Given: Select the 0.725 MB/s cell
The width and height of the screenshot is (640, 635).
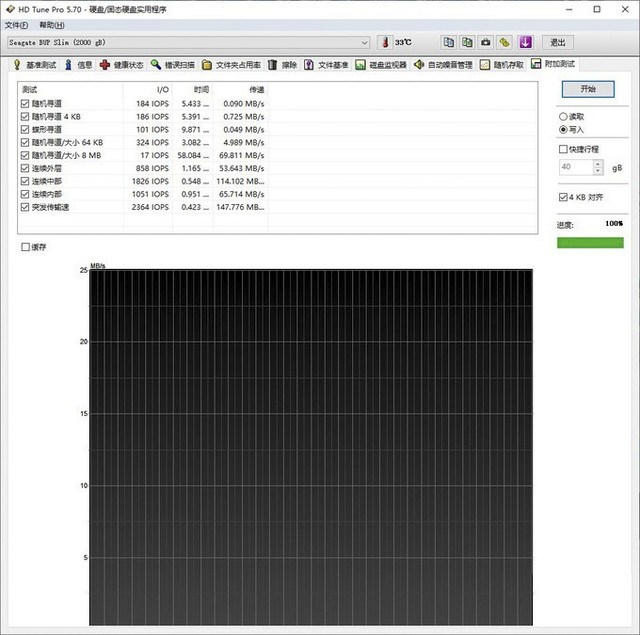Looking at the screenshot, I should 244,117.
